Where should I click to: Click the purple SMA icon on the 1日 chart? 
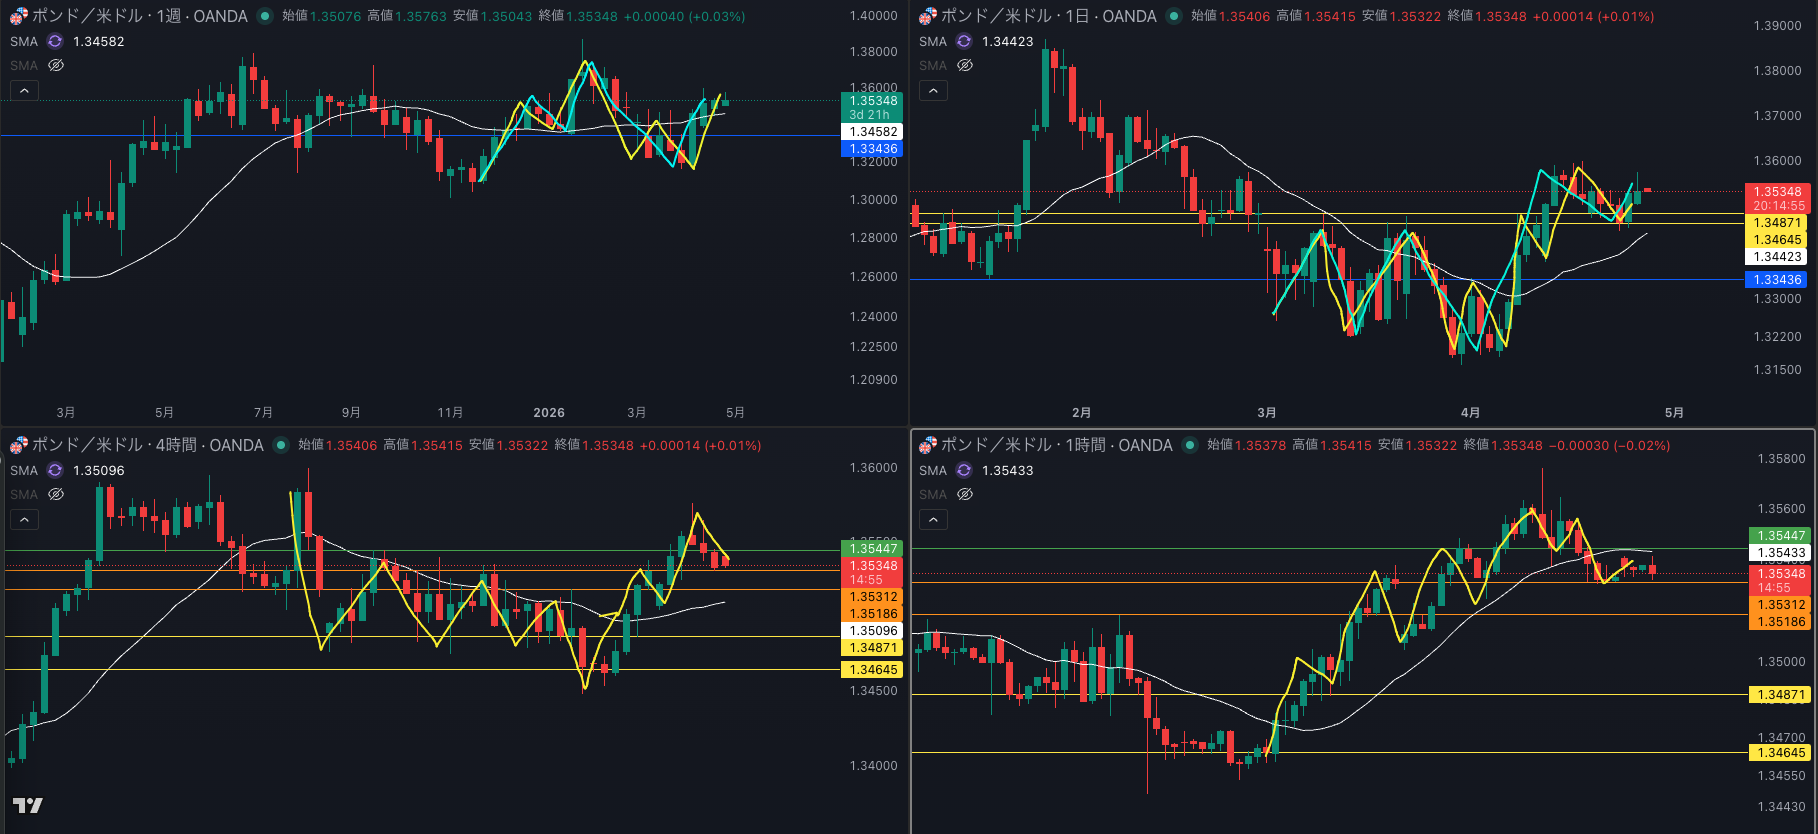(x=964, y=41)
